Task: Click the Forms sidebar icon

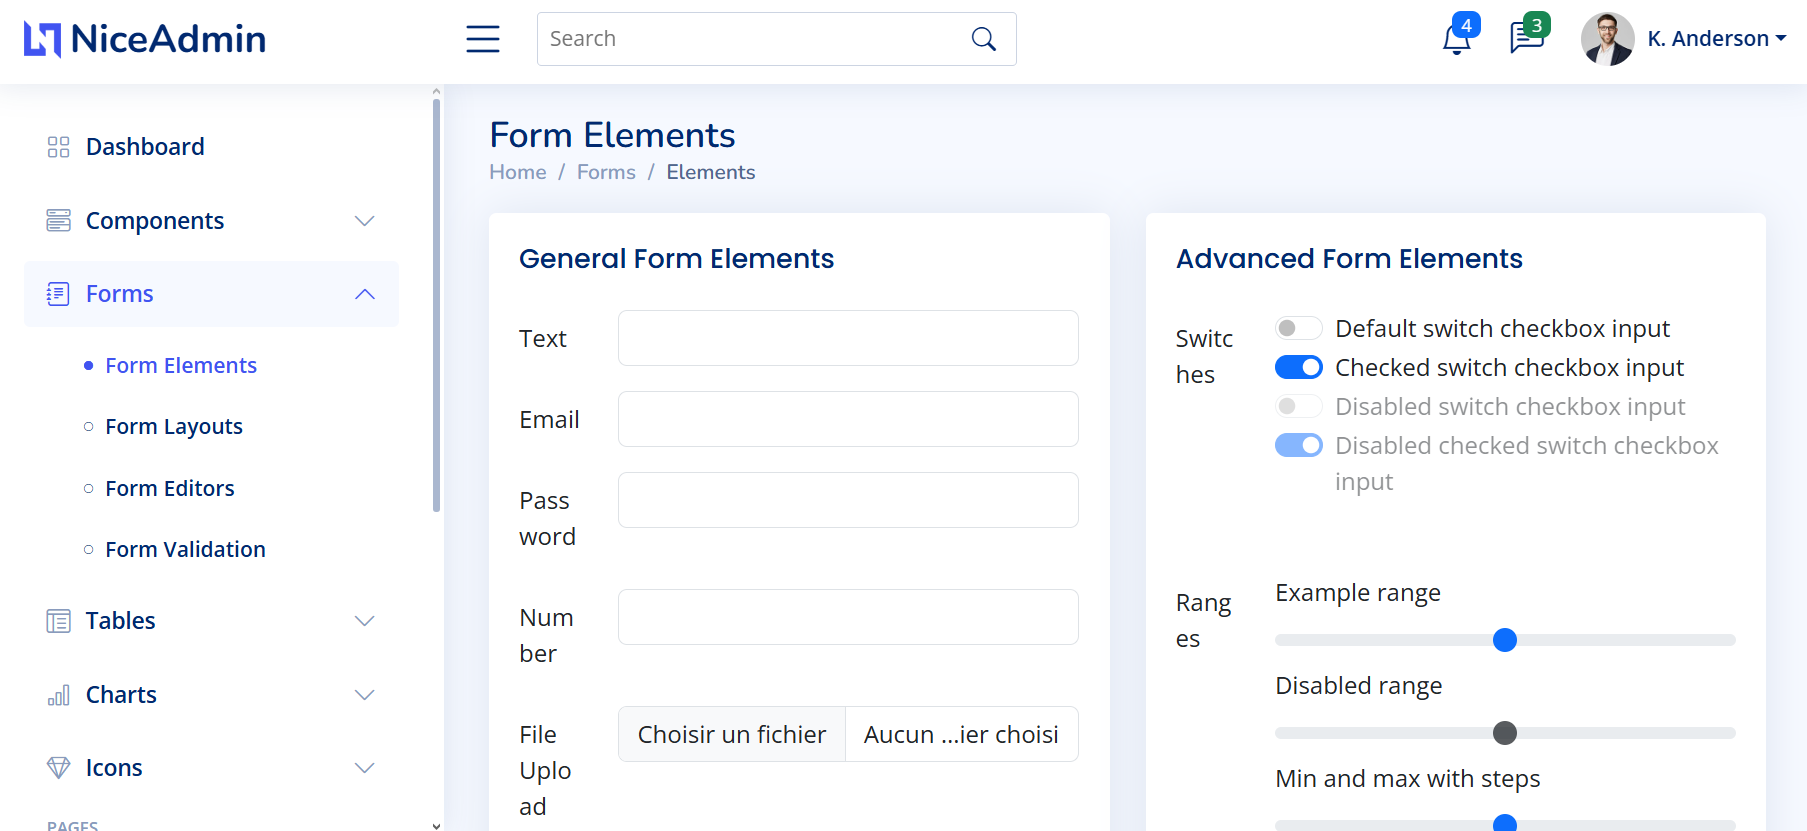Action: 58,293
